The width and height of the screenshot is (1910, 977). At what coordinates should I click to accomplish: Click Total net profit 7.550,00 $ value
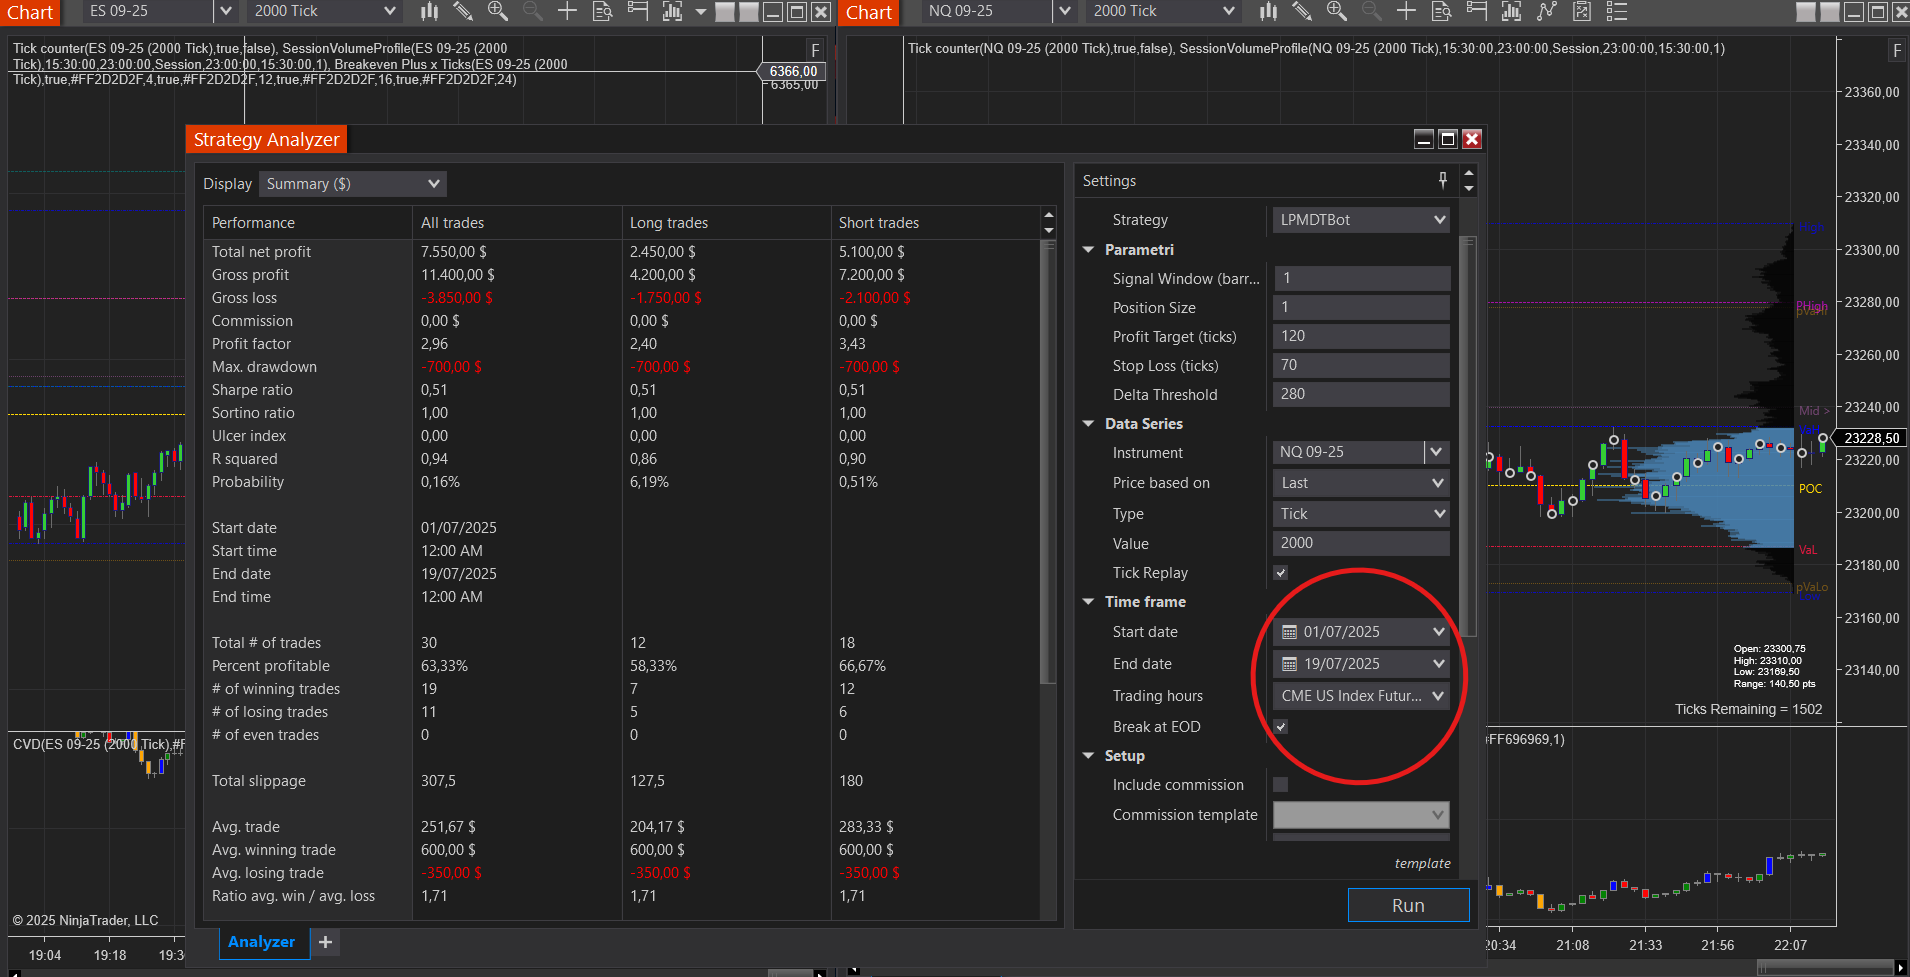click(453, 252)
